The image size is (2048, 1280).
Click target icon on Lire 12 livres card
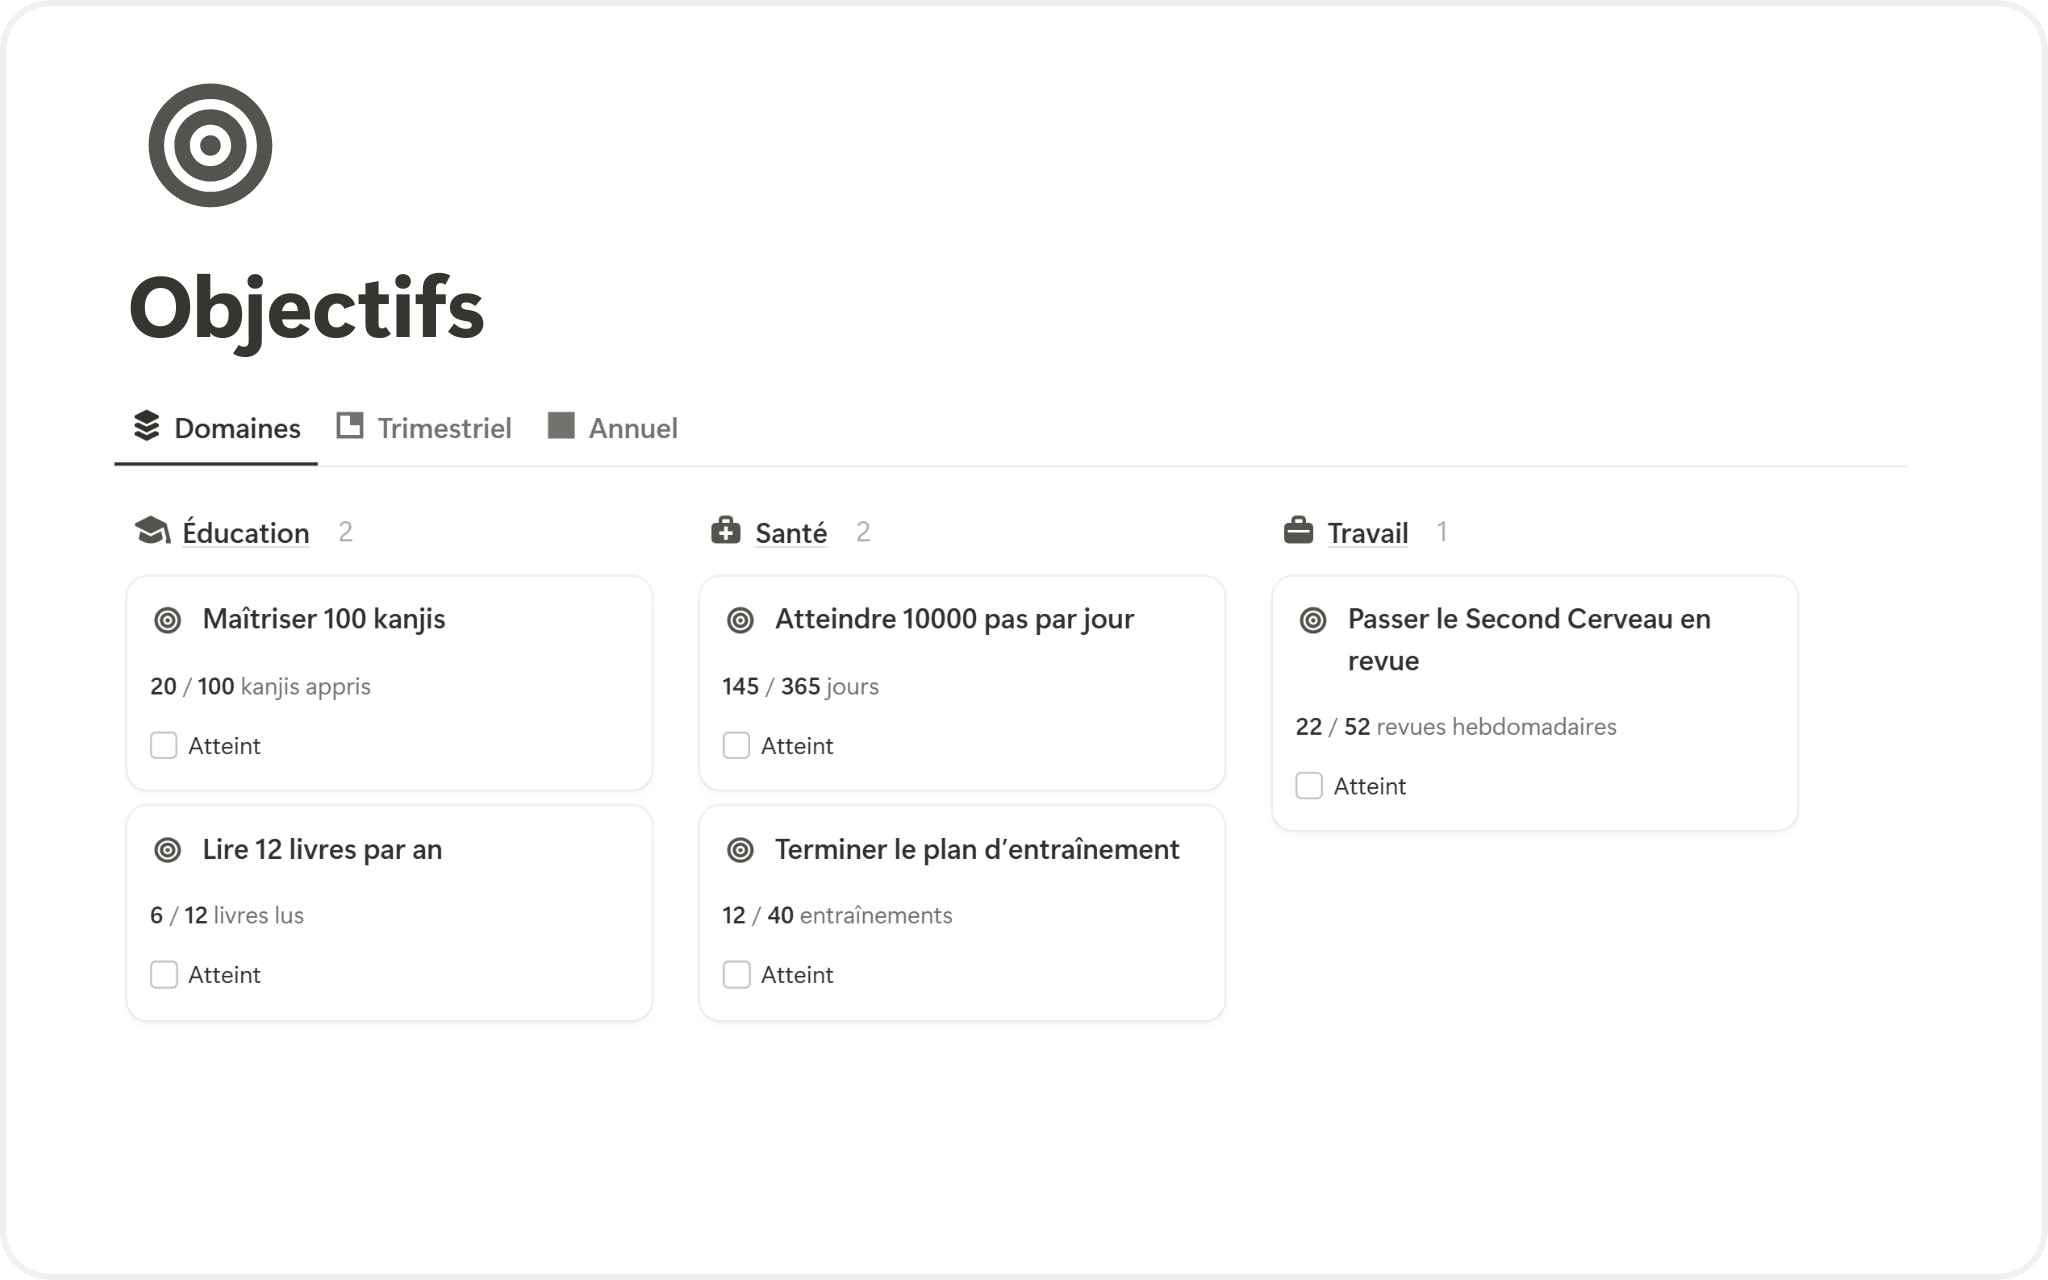[168, 850]
